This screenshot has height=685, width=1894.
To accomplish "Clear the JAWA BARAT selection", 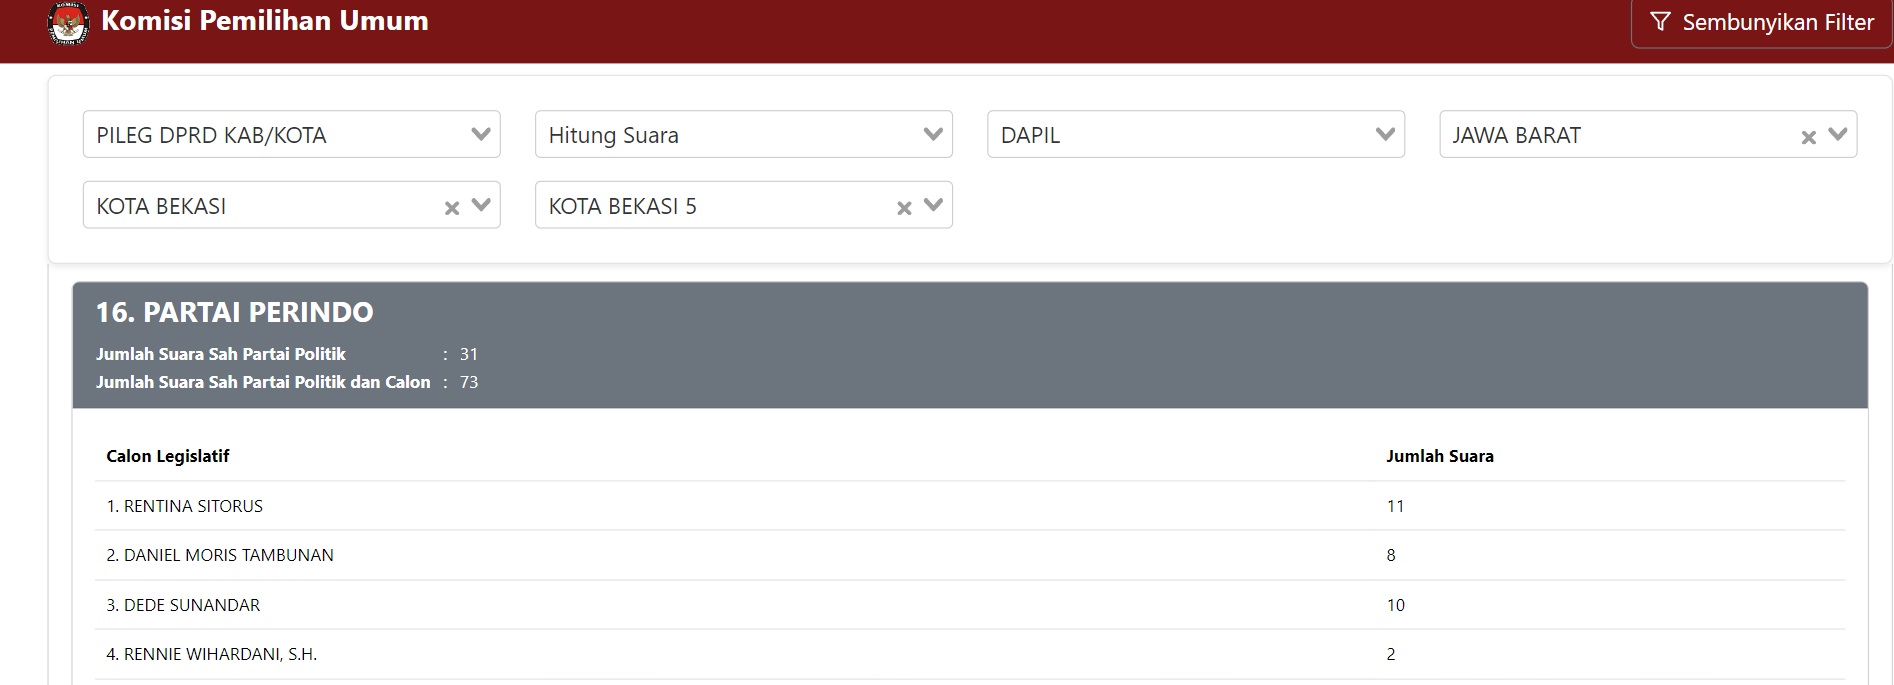I will pyautogui.click(x=1808, y=137).
